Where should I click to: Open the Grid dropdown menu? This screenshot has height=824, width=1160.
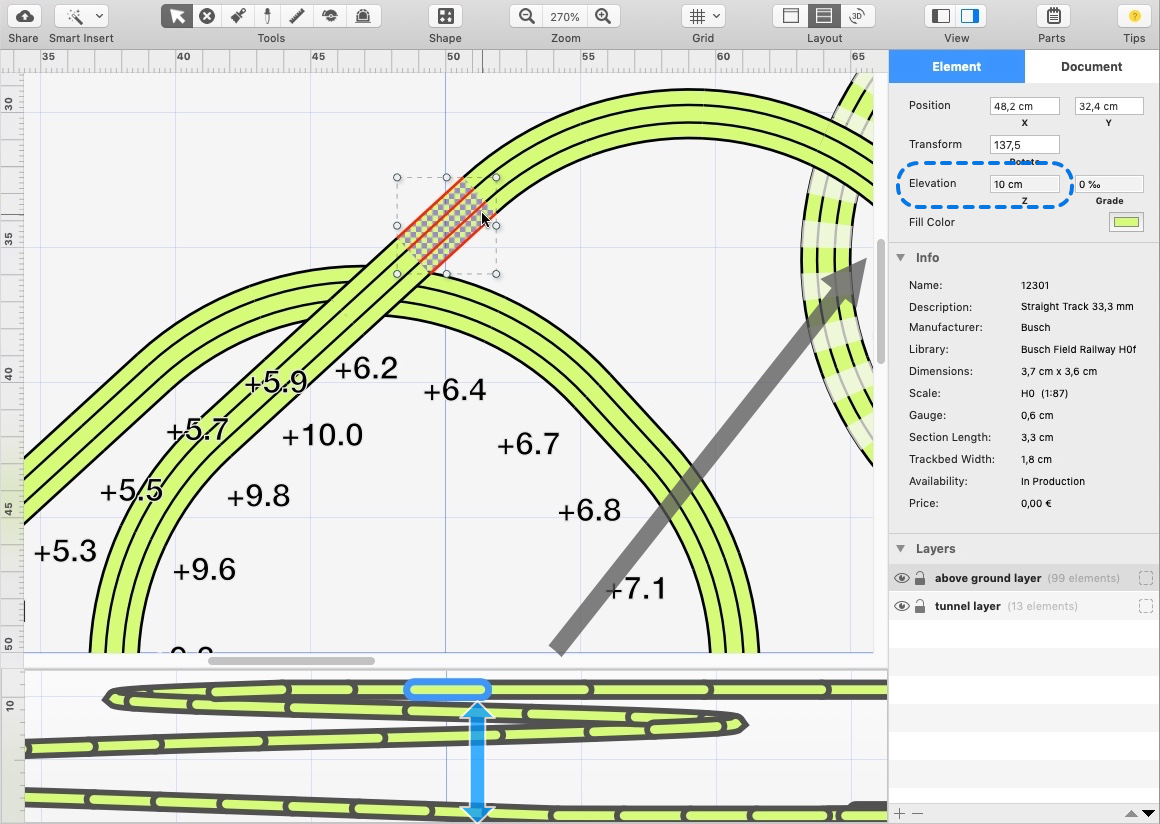point(703,16)
